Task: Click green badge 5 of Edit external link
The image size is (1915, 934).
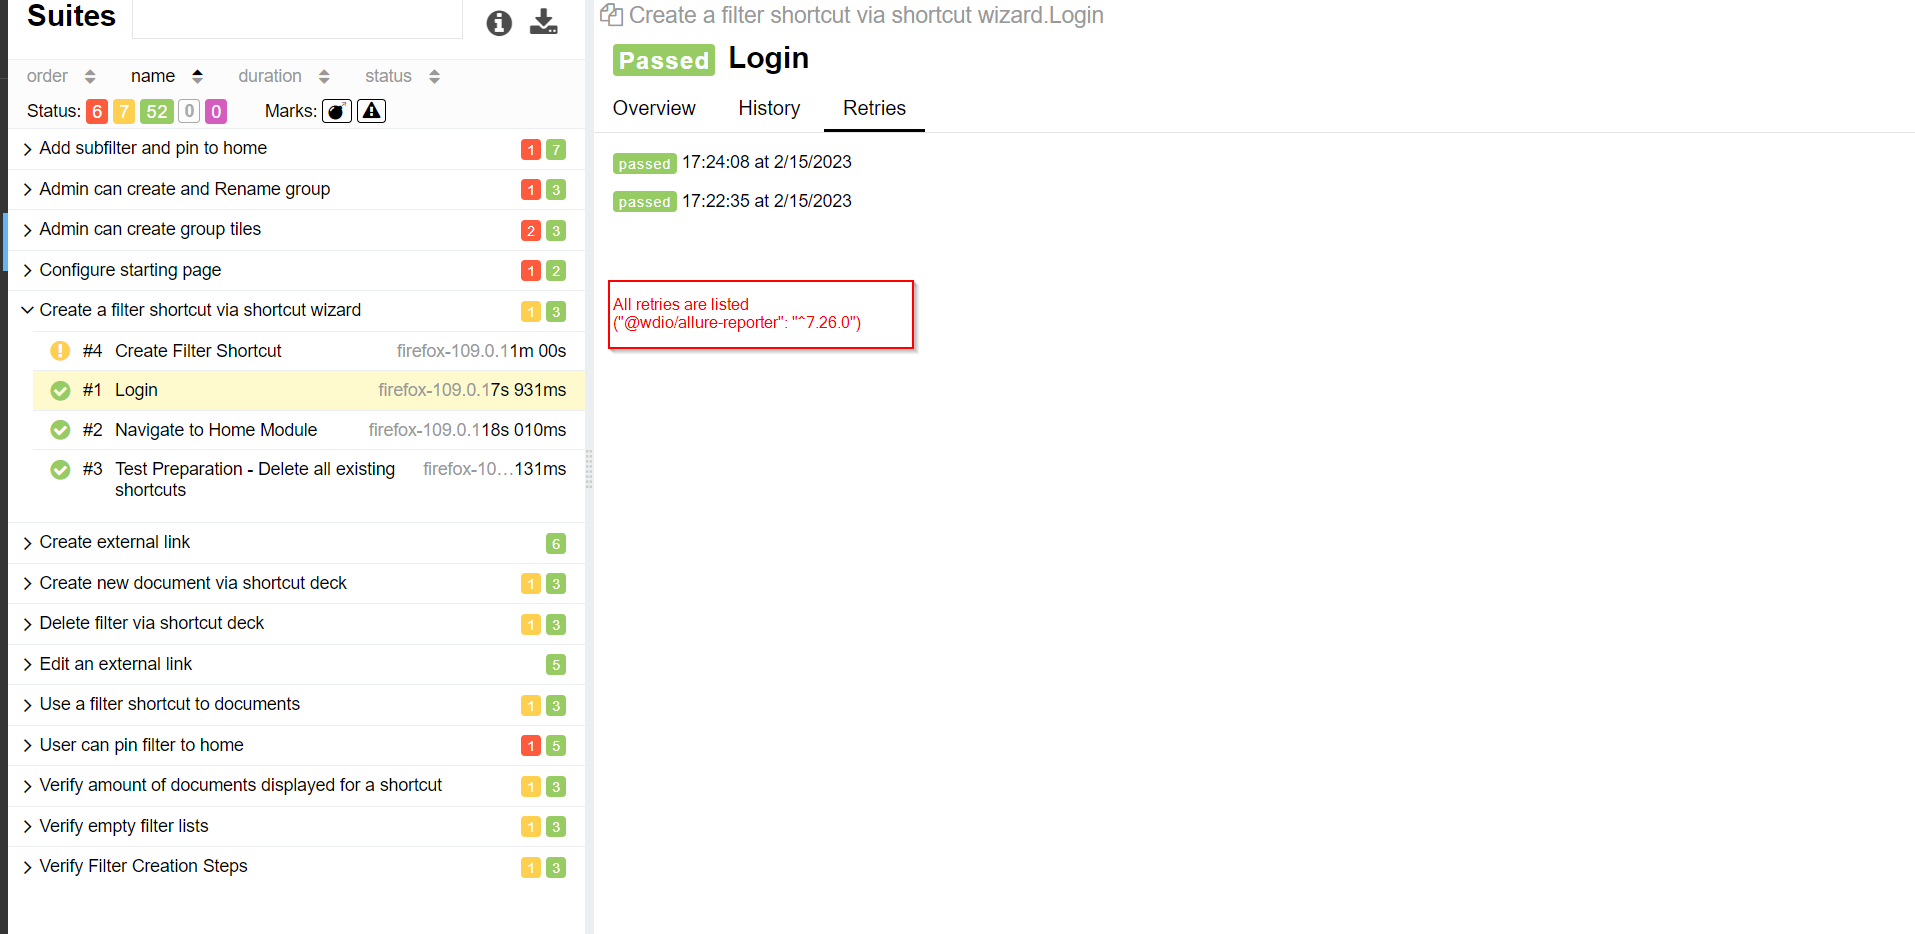Action: (x=556, y=665)
